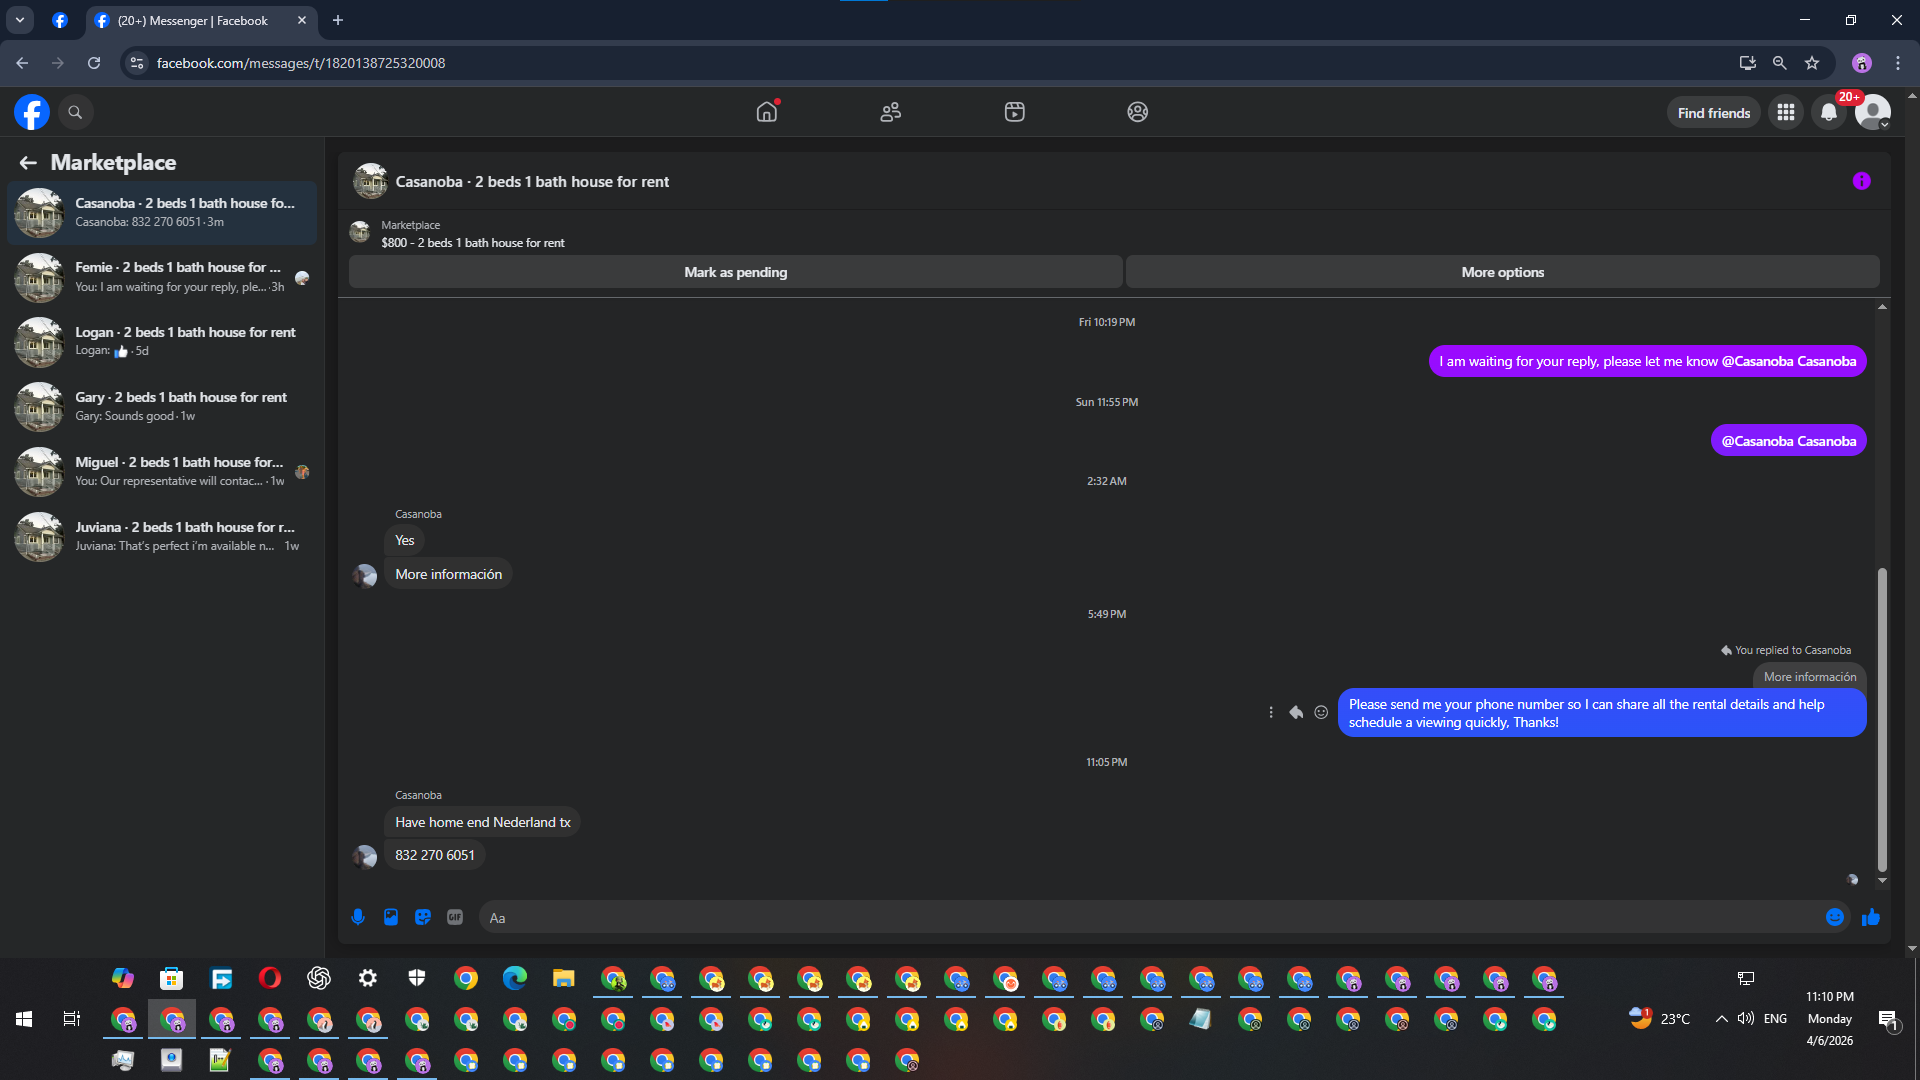Click the chat conversation scrollbar thumb
This screenshot has height=1080, width=1920.
(1882, 720)
